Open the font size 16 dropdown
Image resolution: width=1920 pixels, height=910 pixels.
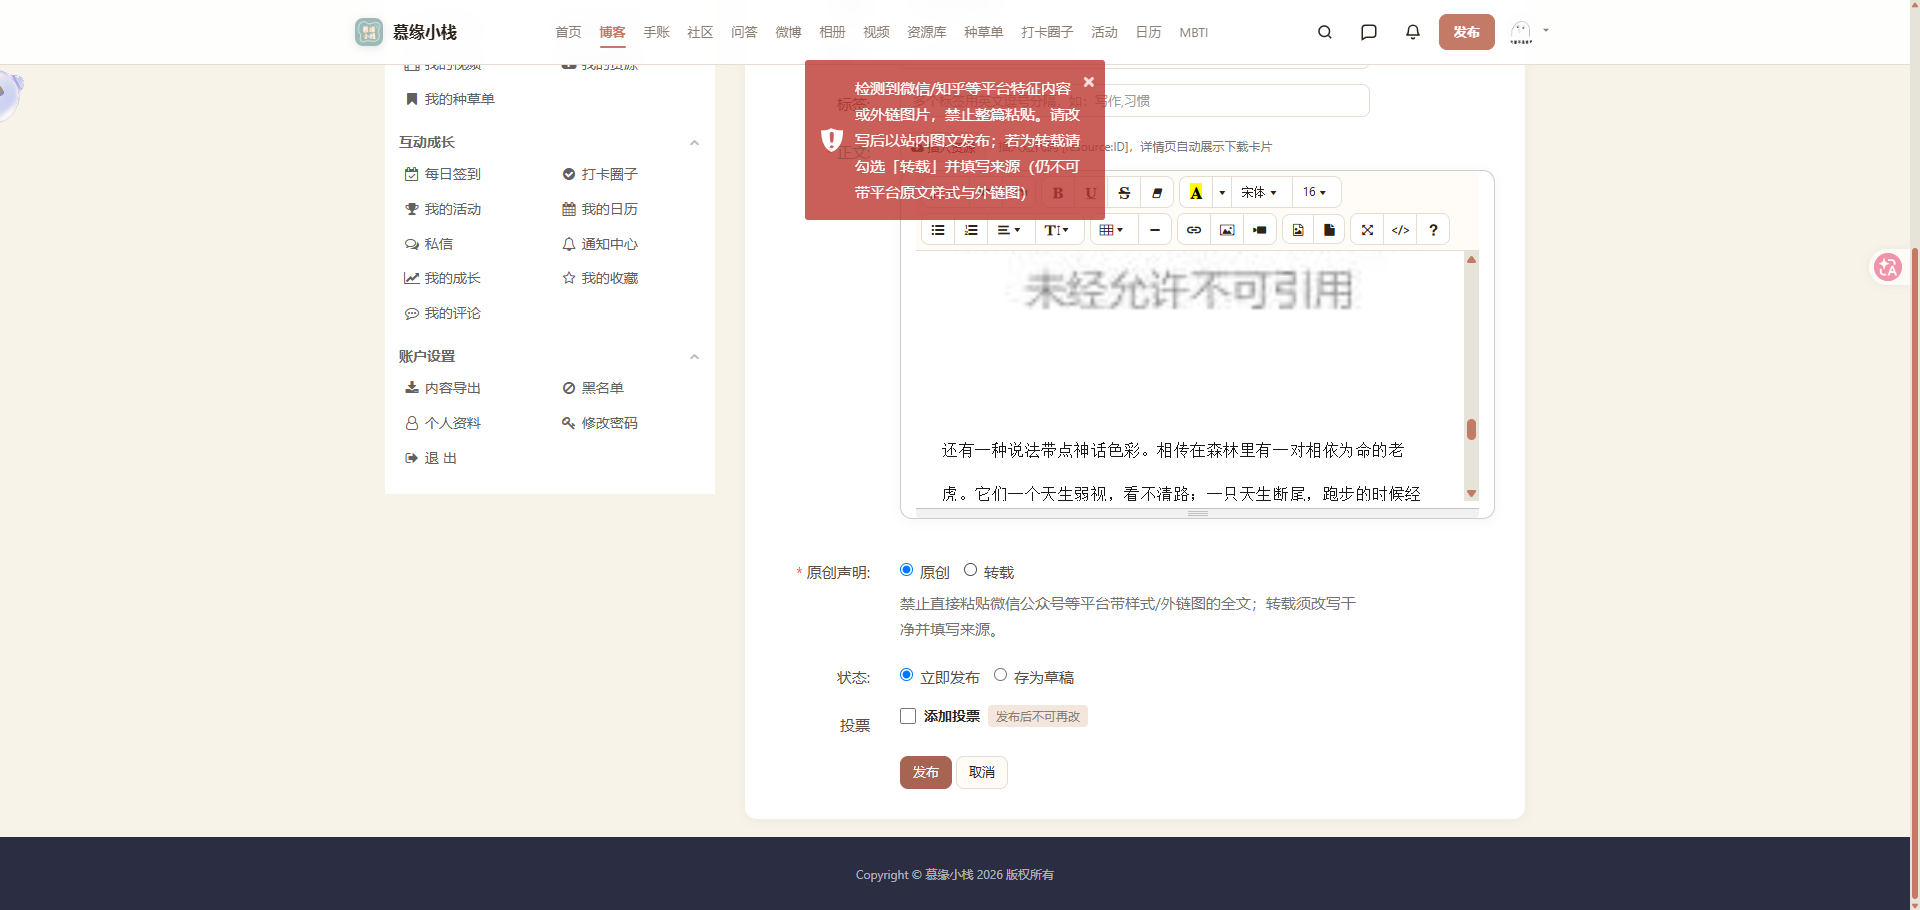(1315, 193)
